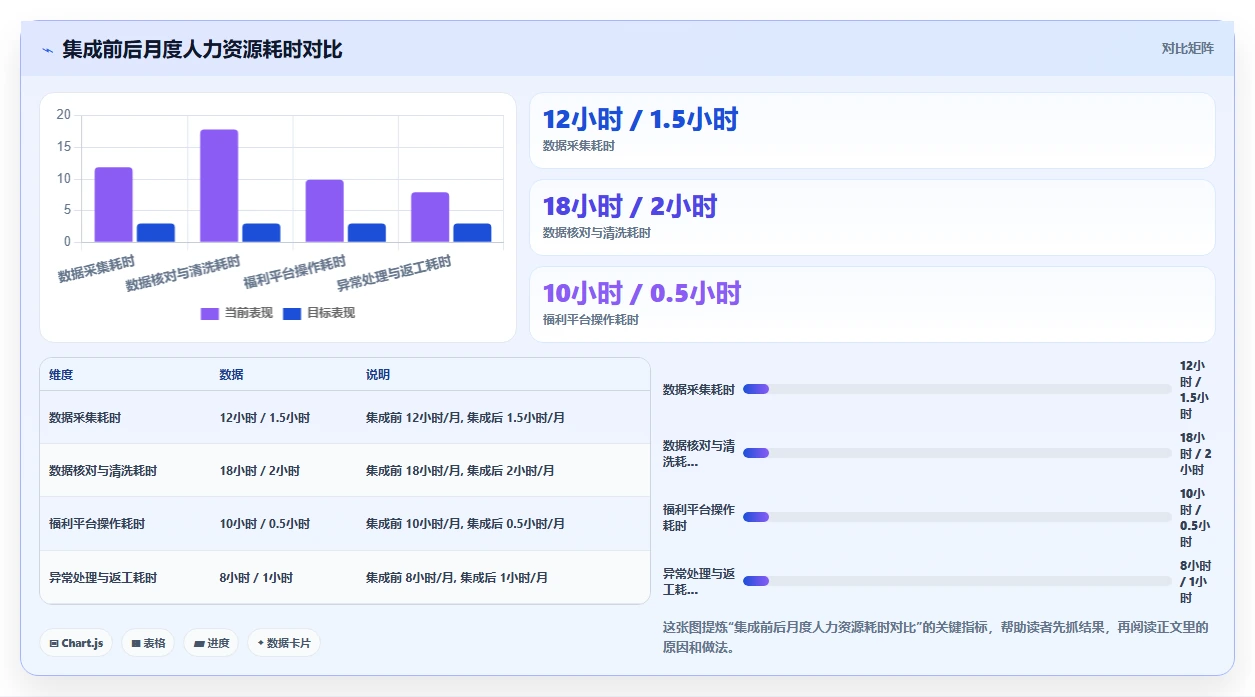Toggle the 目标表现 legend swatch
Viewport: 1255px width, 697px height.
pos(292,313)
